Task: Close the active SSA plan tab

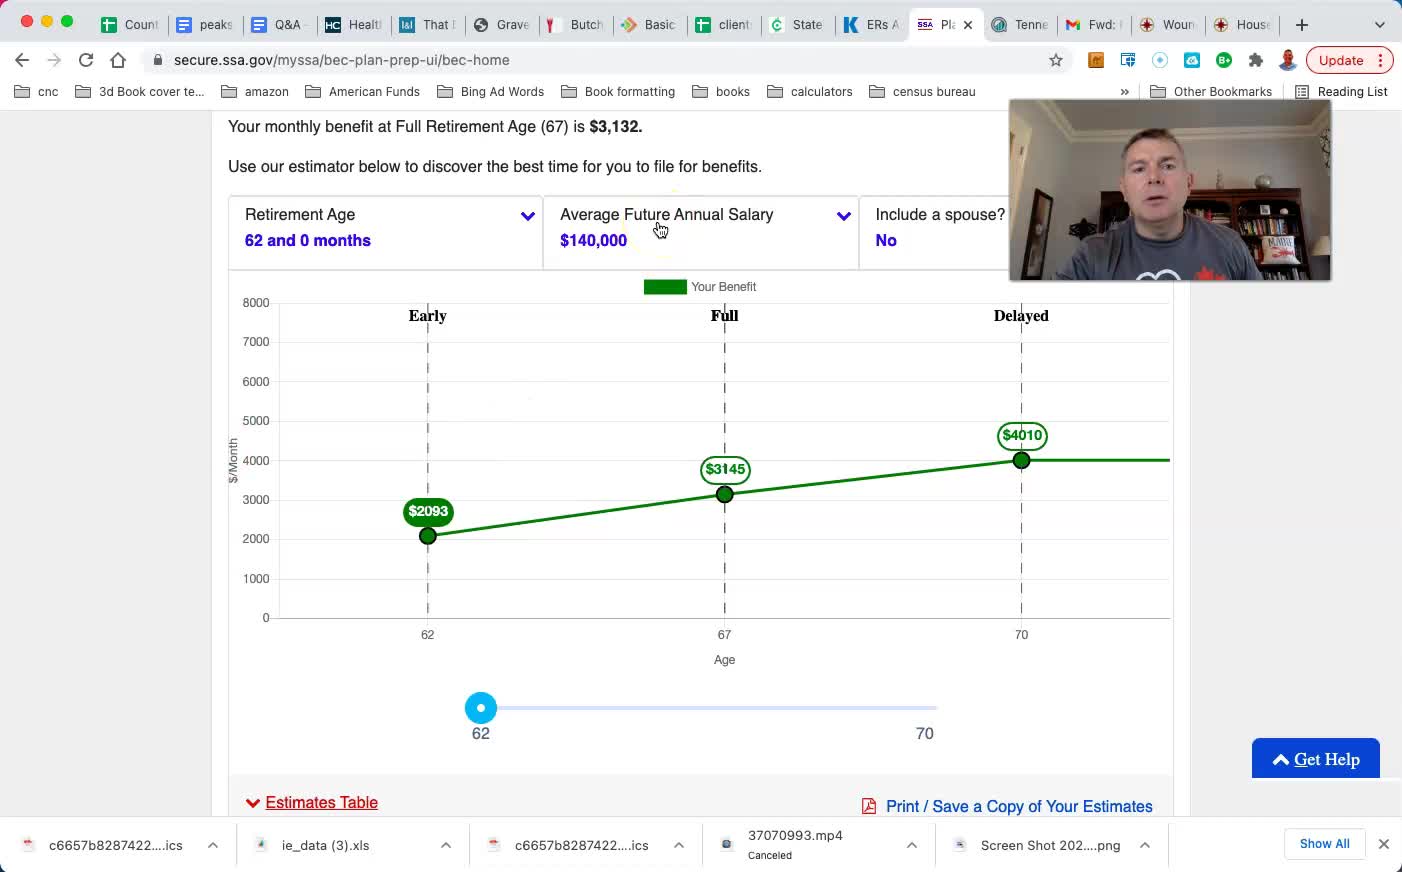Action: (x=968, y=25)
